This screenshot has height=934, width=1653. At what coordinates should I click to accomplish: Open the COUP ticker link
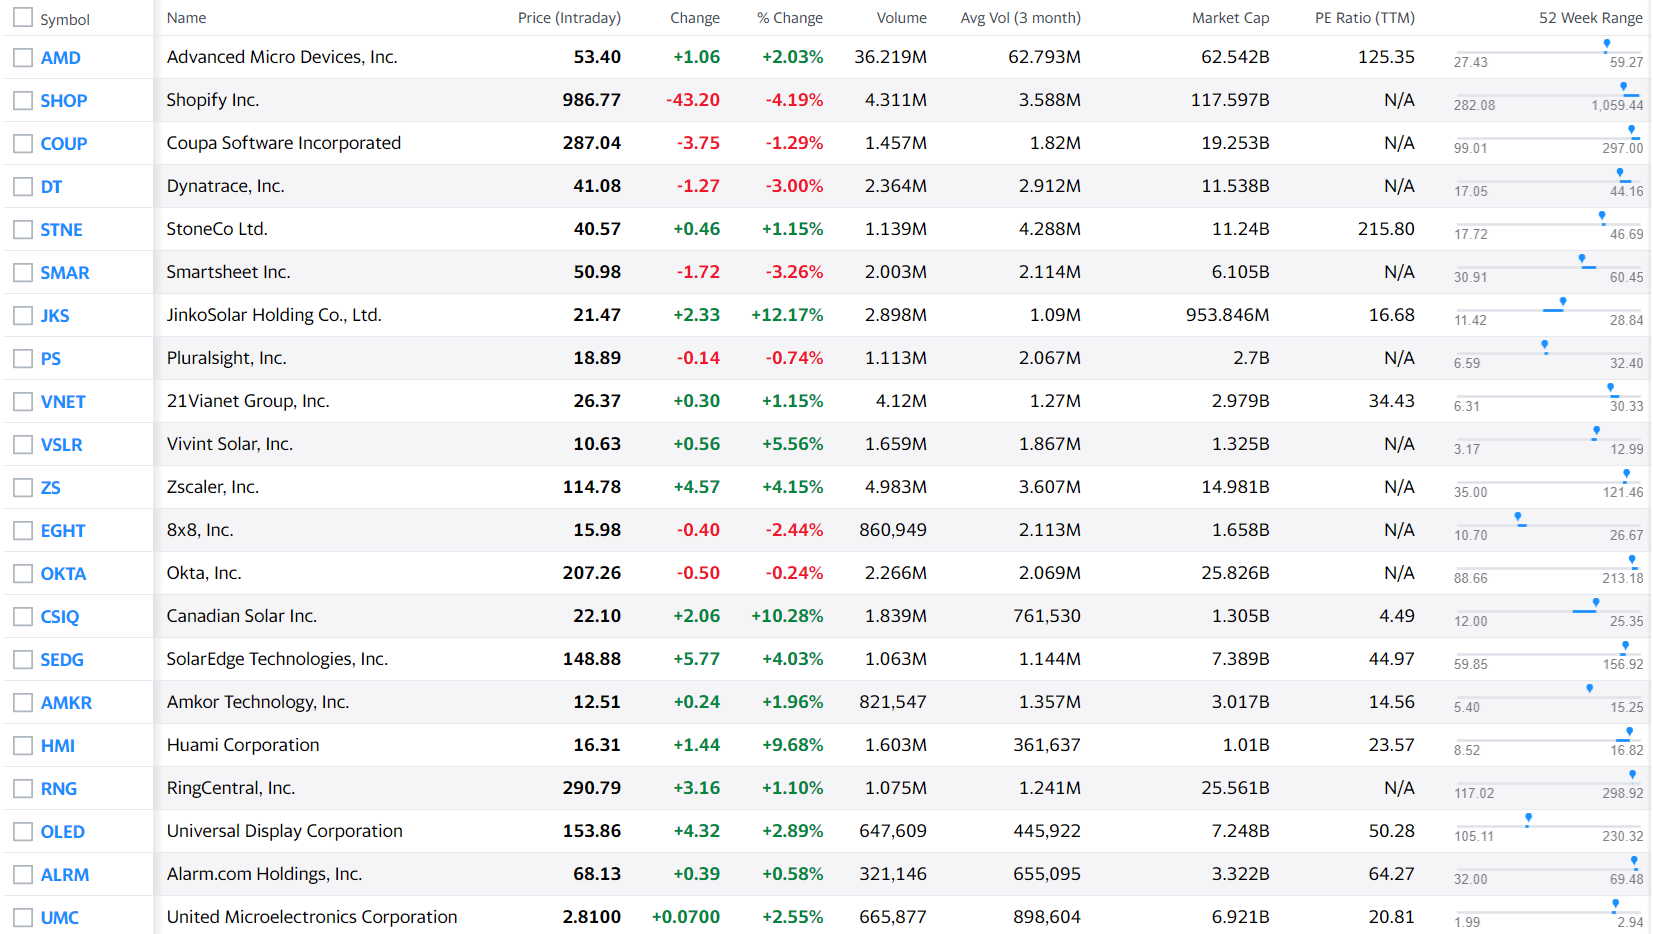pos(63,144)
